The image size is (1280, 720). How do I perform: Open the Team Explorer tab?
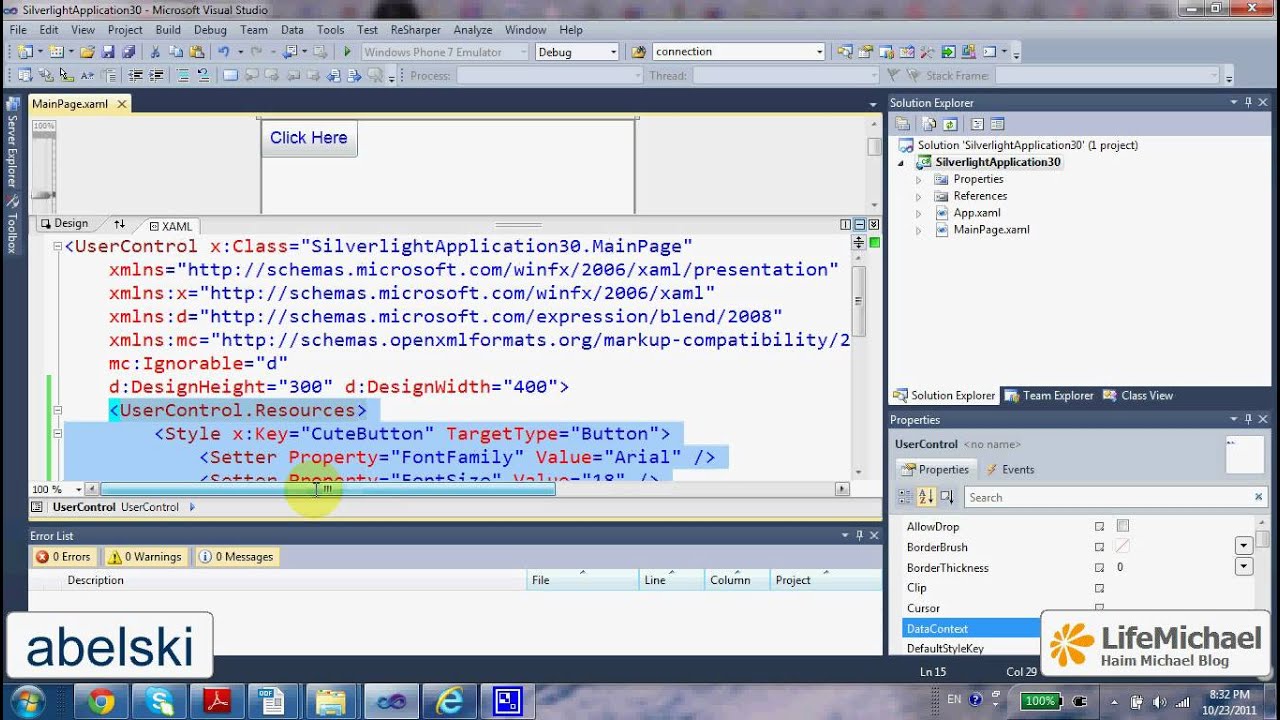pyautogui.click(x=1050, y=395)
